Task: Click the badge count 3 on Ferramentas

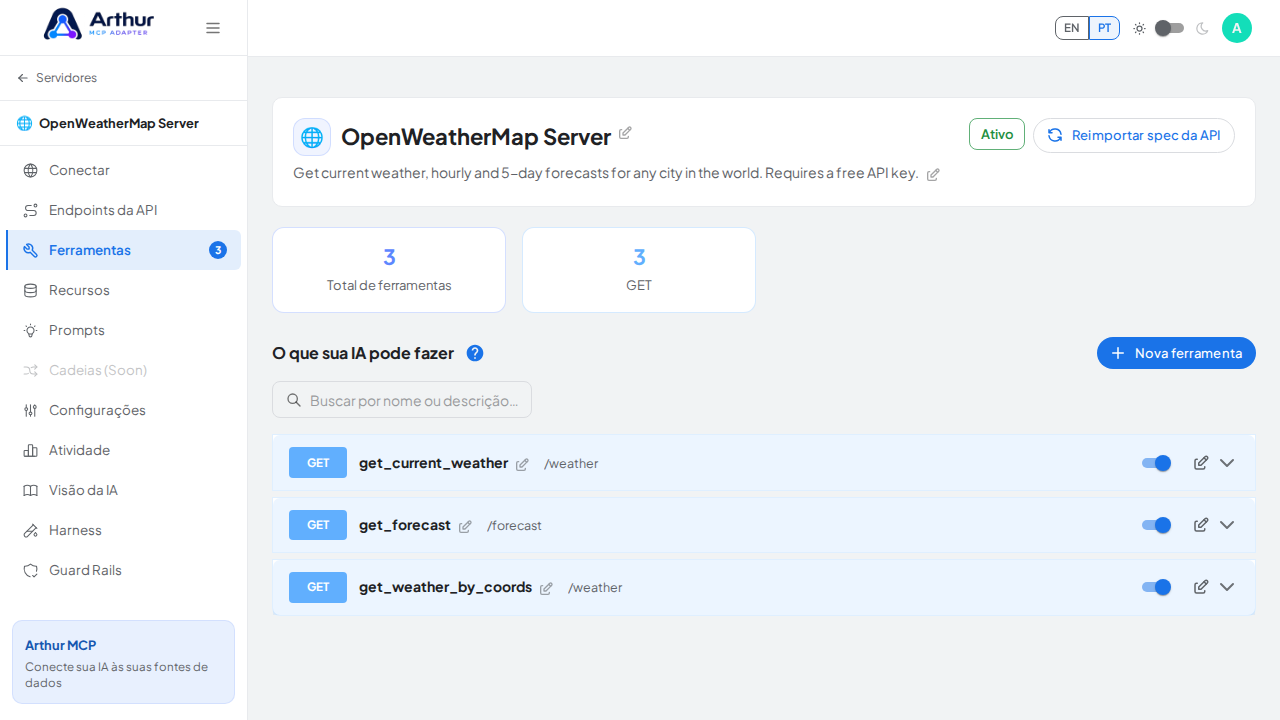Action: 218,250
